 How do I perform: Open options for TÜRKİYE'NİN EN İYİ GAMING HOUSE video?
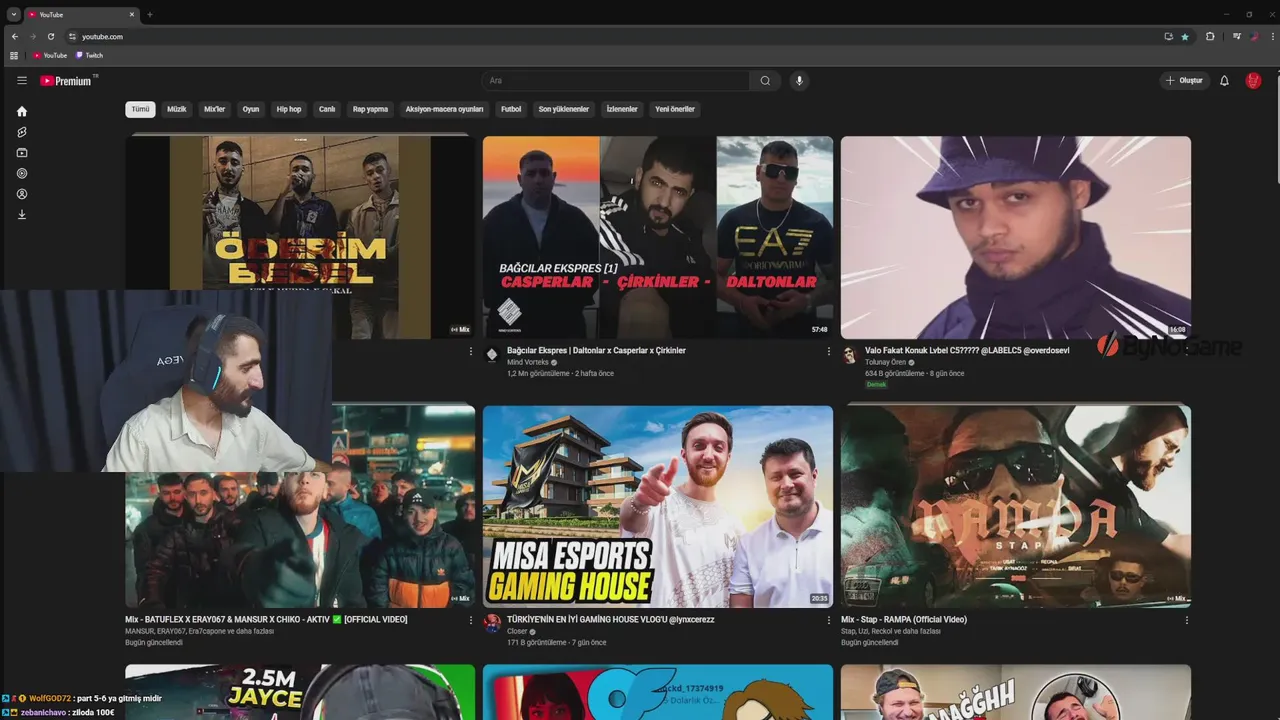[x=828, y=620]
